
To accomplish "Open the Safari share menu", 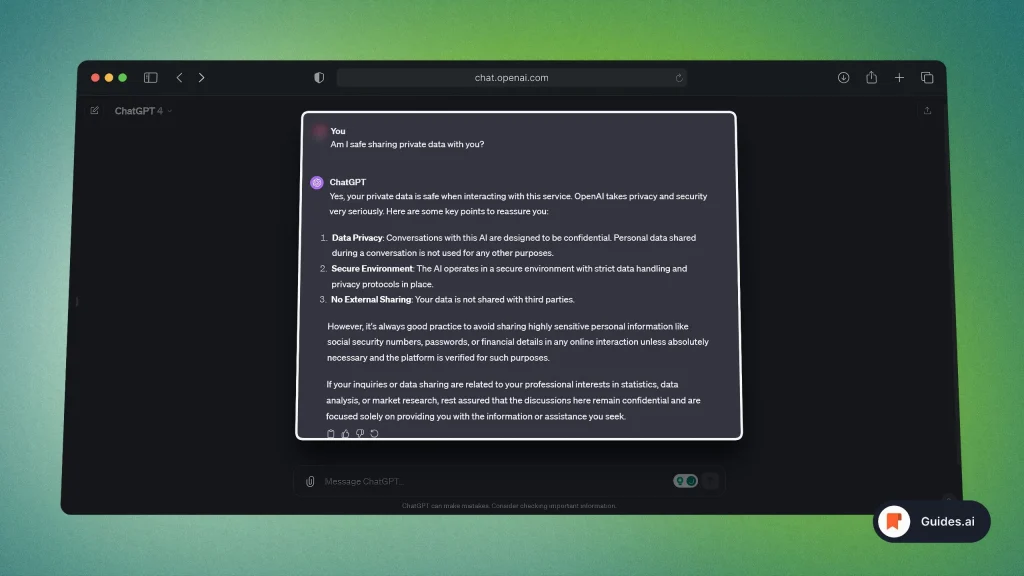I will tap(871, 77).
